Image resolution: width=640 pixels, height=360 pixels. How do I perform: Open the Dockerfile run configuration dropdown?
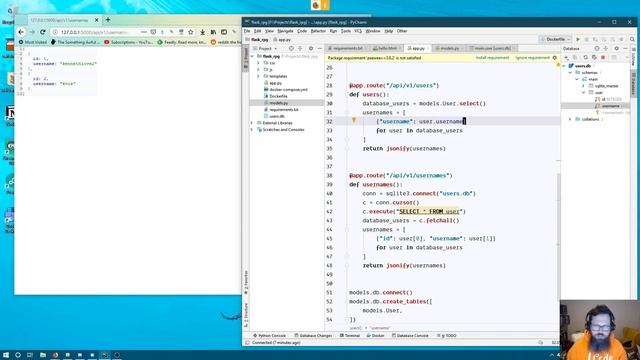[x=556, y=40]
